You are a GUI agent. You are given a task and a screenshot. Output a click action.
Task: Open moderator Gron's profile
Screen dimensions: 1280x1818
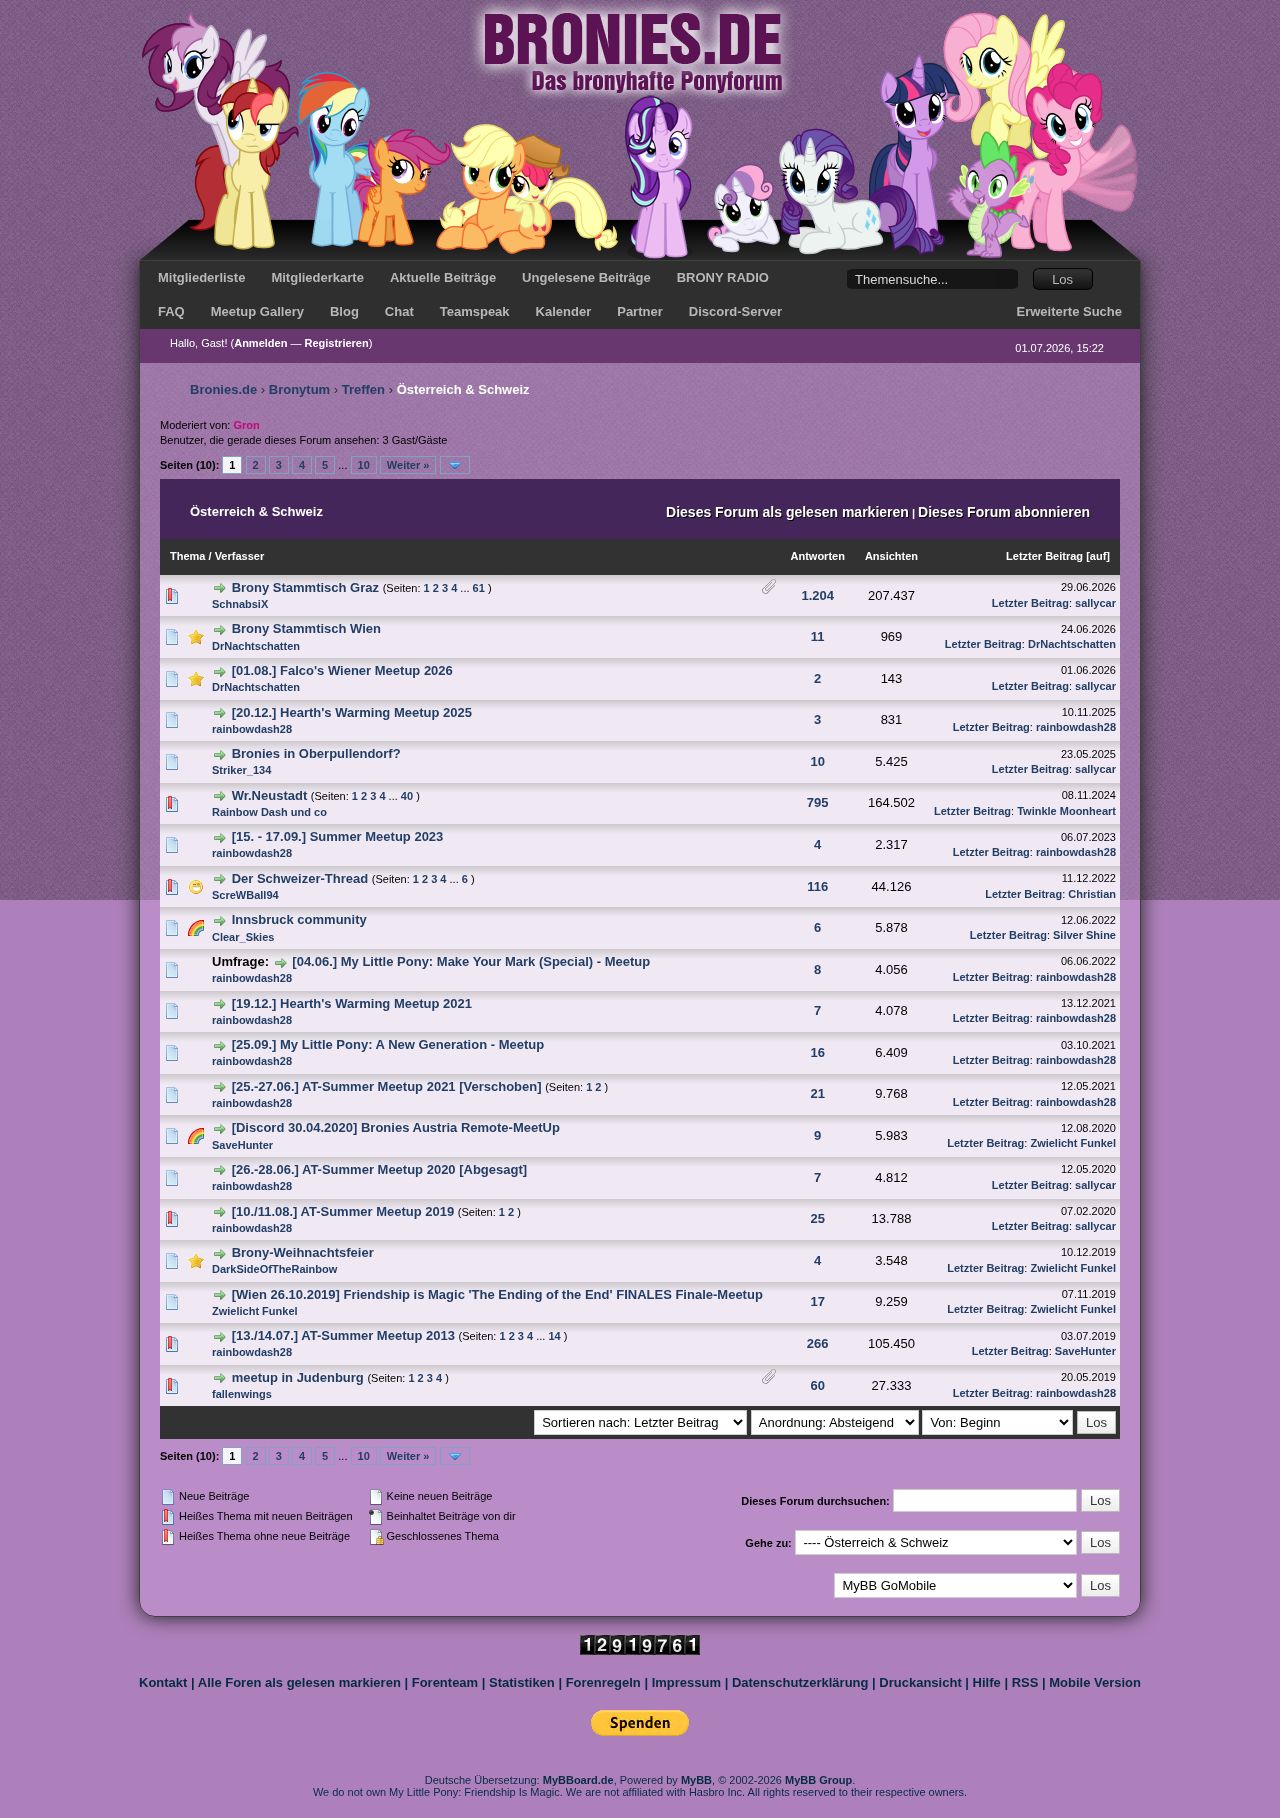(x=246, y=425)
